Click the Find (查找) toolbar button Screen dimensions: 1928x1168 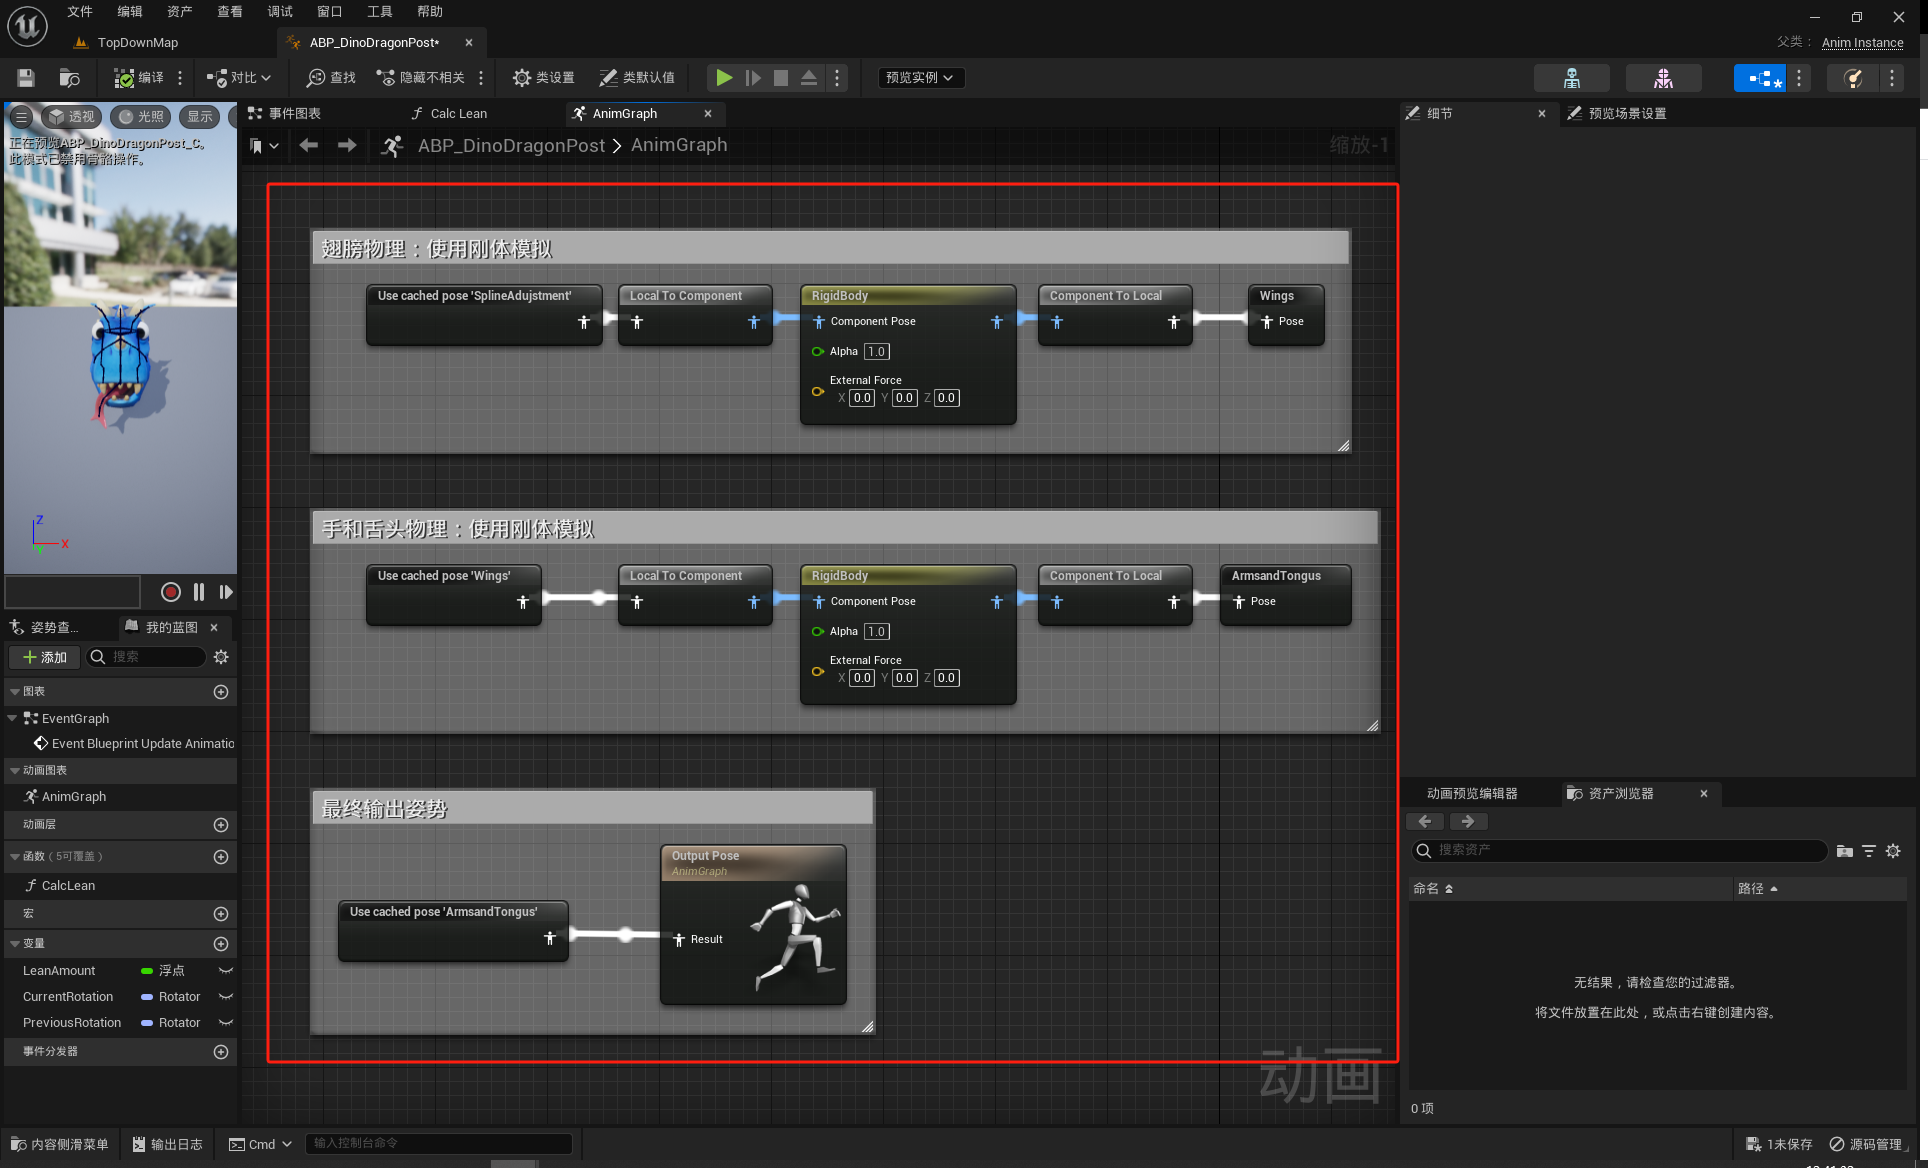(x=331, y=77)
